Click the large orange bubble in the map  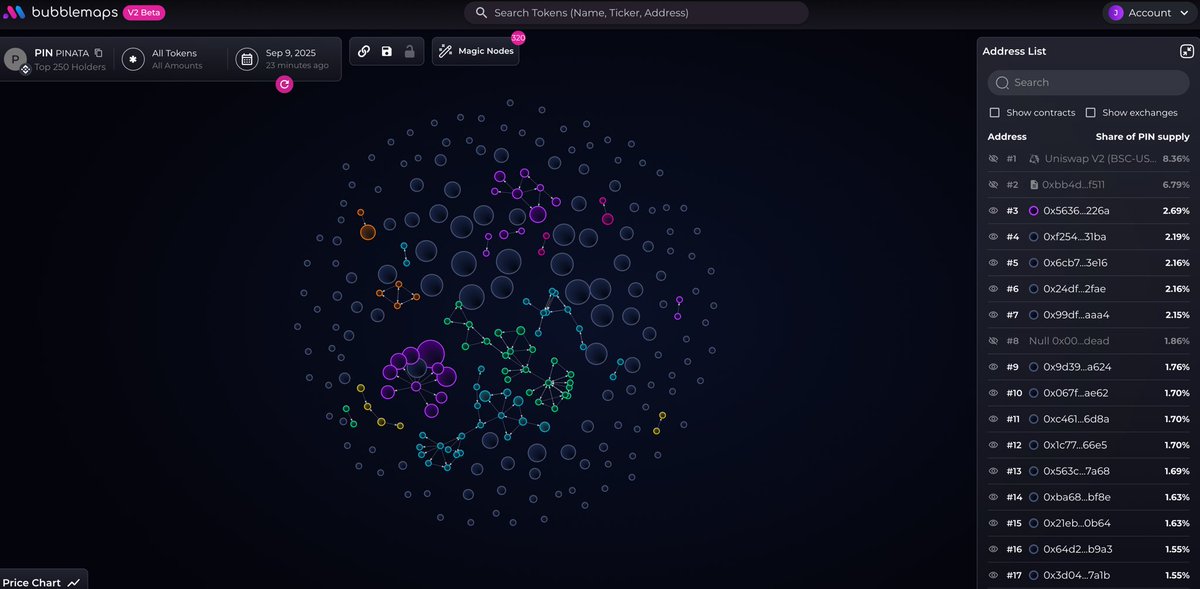pyautogui.click(x=368, y=232)
